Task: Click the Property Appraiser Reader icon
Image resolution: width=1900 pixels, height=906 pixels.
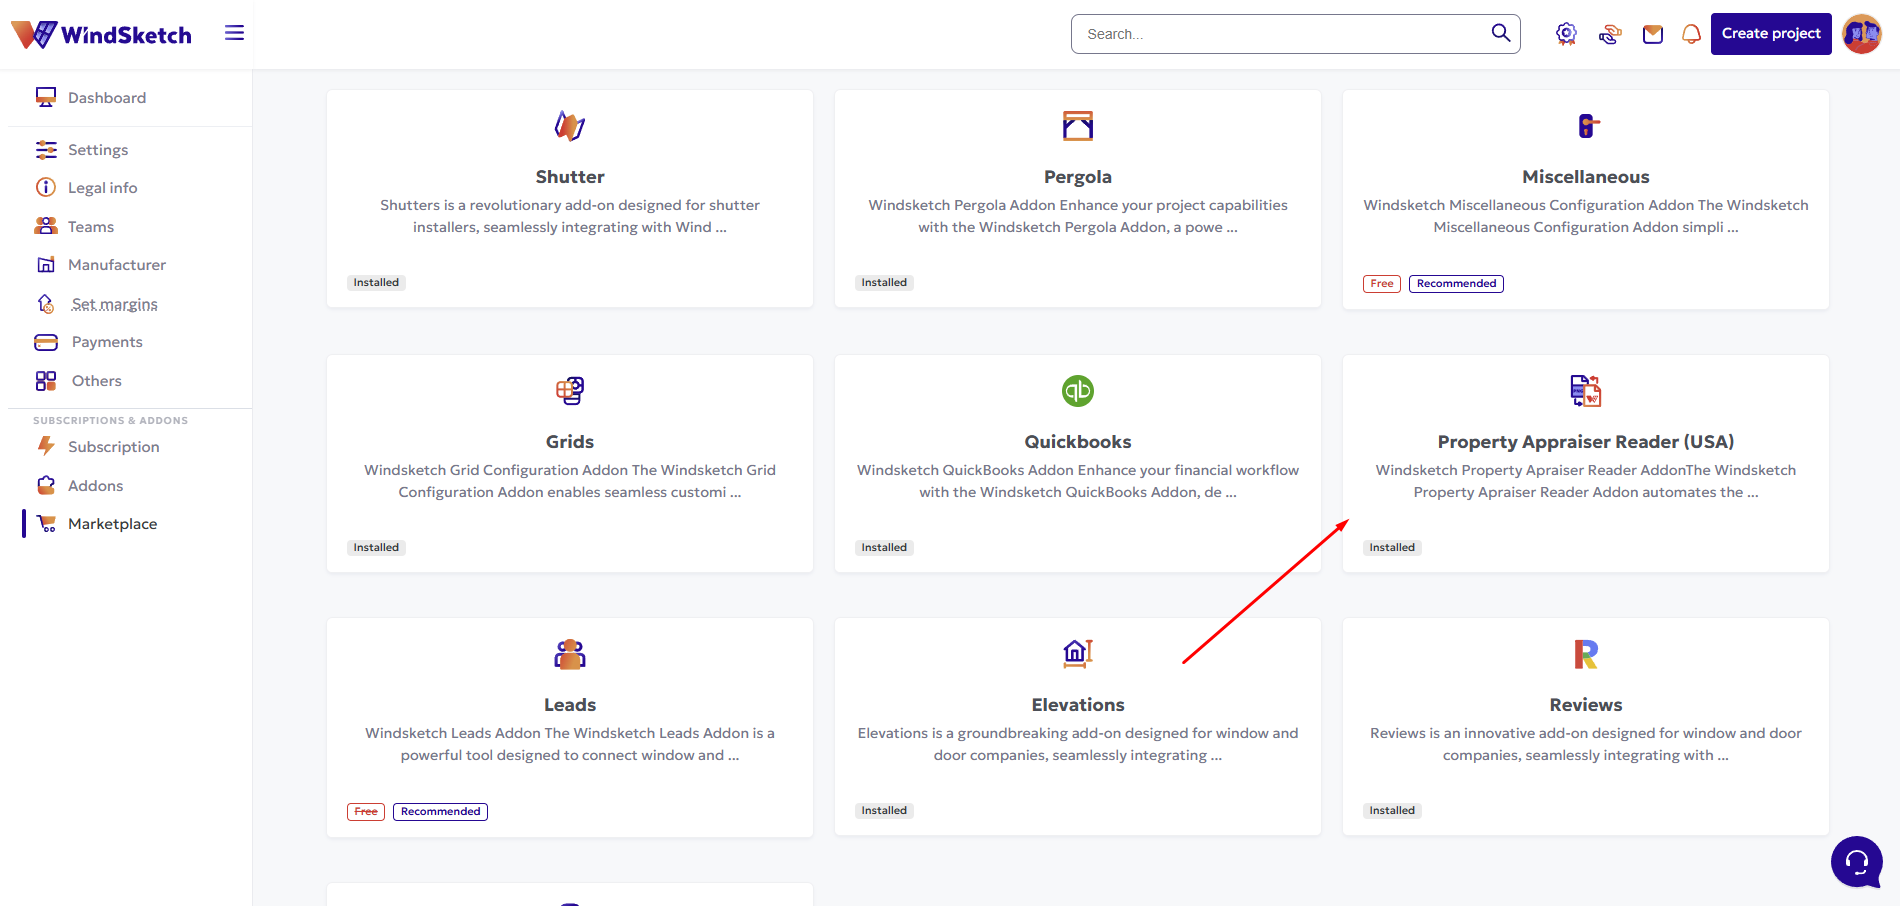Action: click(1586, 391)
